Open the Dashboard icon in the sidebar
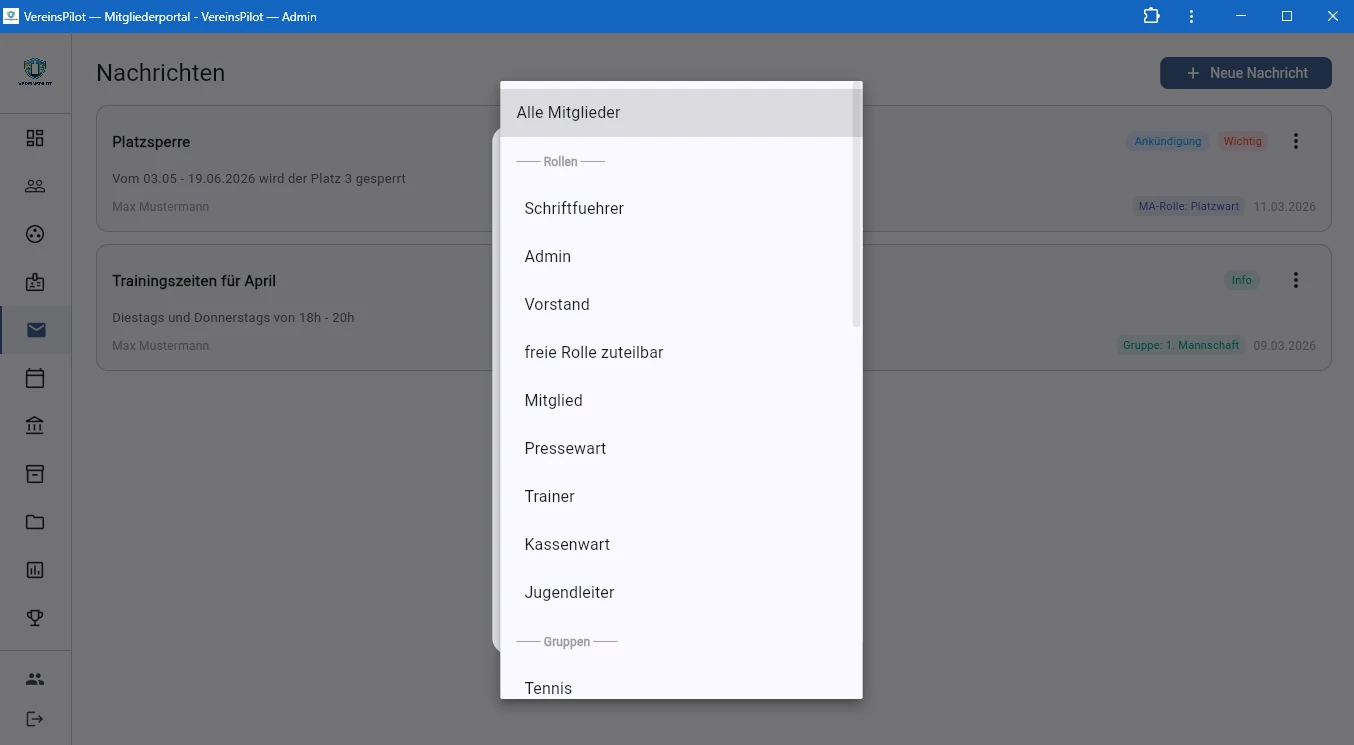1354x745 pixels. (x=35, y=138)
